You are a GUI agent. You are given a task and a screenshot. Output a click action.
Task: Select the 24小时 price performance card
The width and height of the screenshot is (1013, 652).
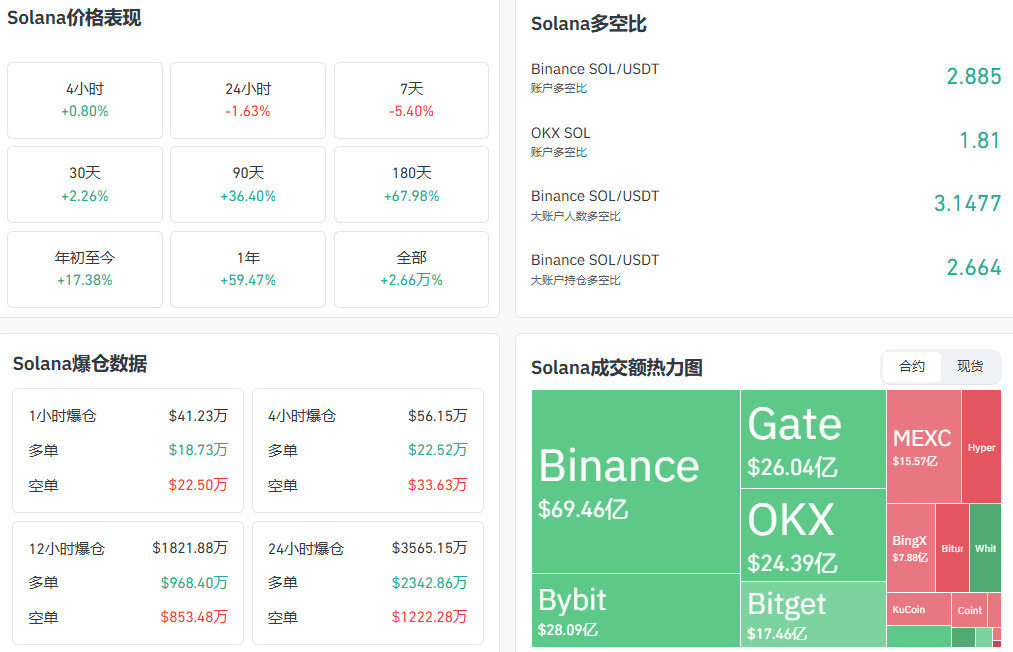point(248,100)
